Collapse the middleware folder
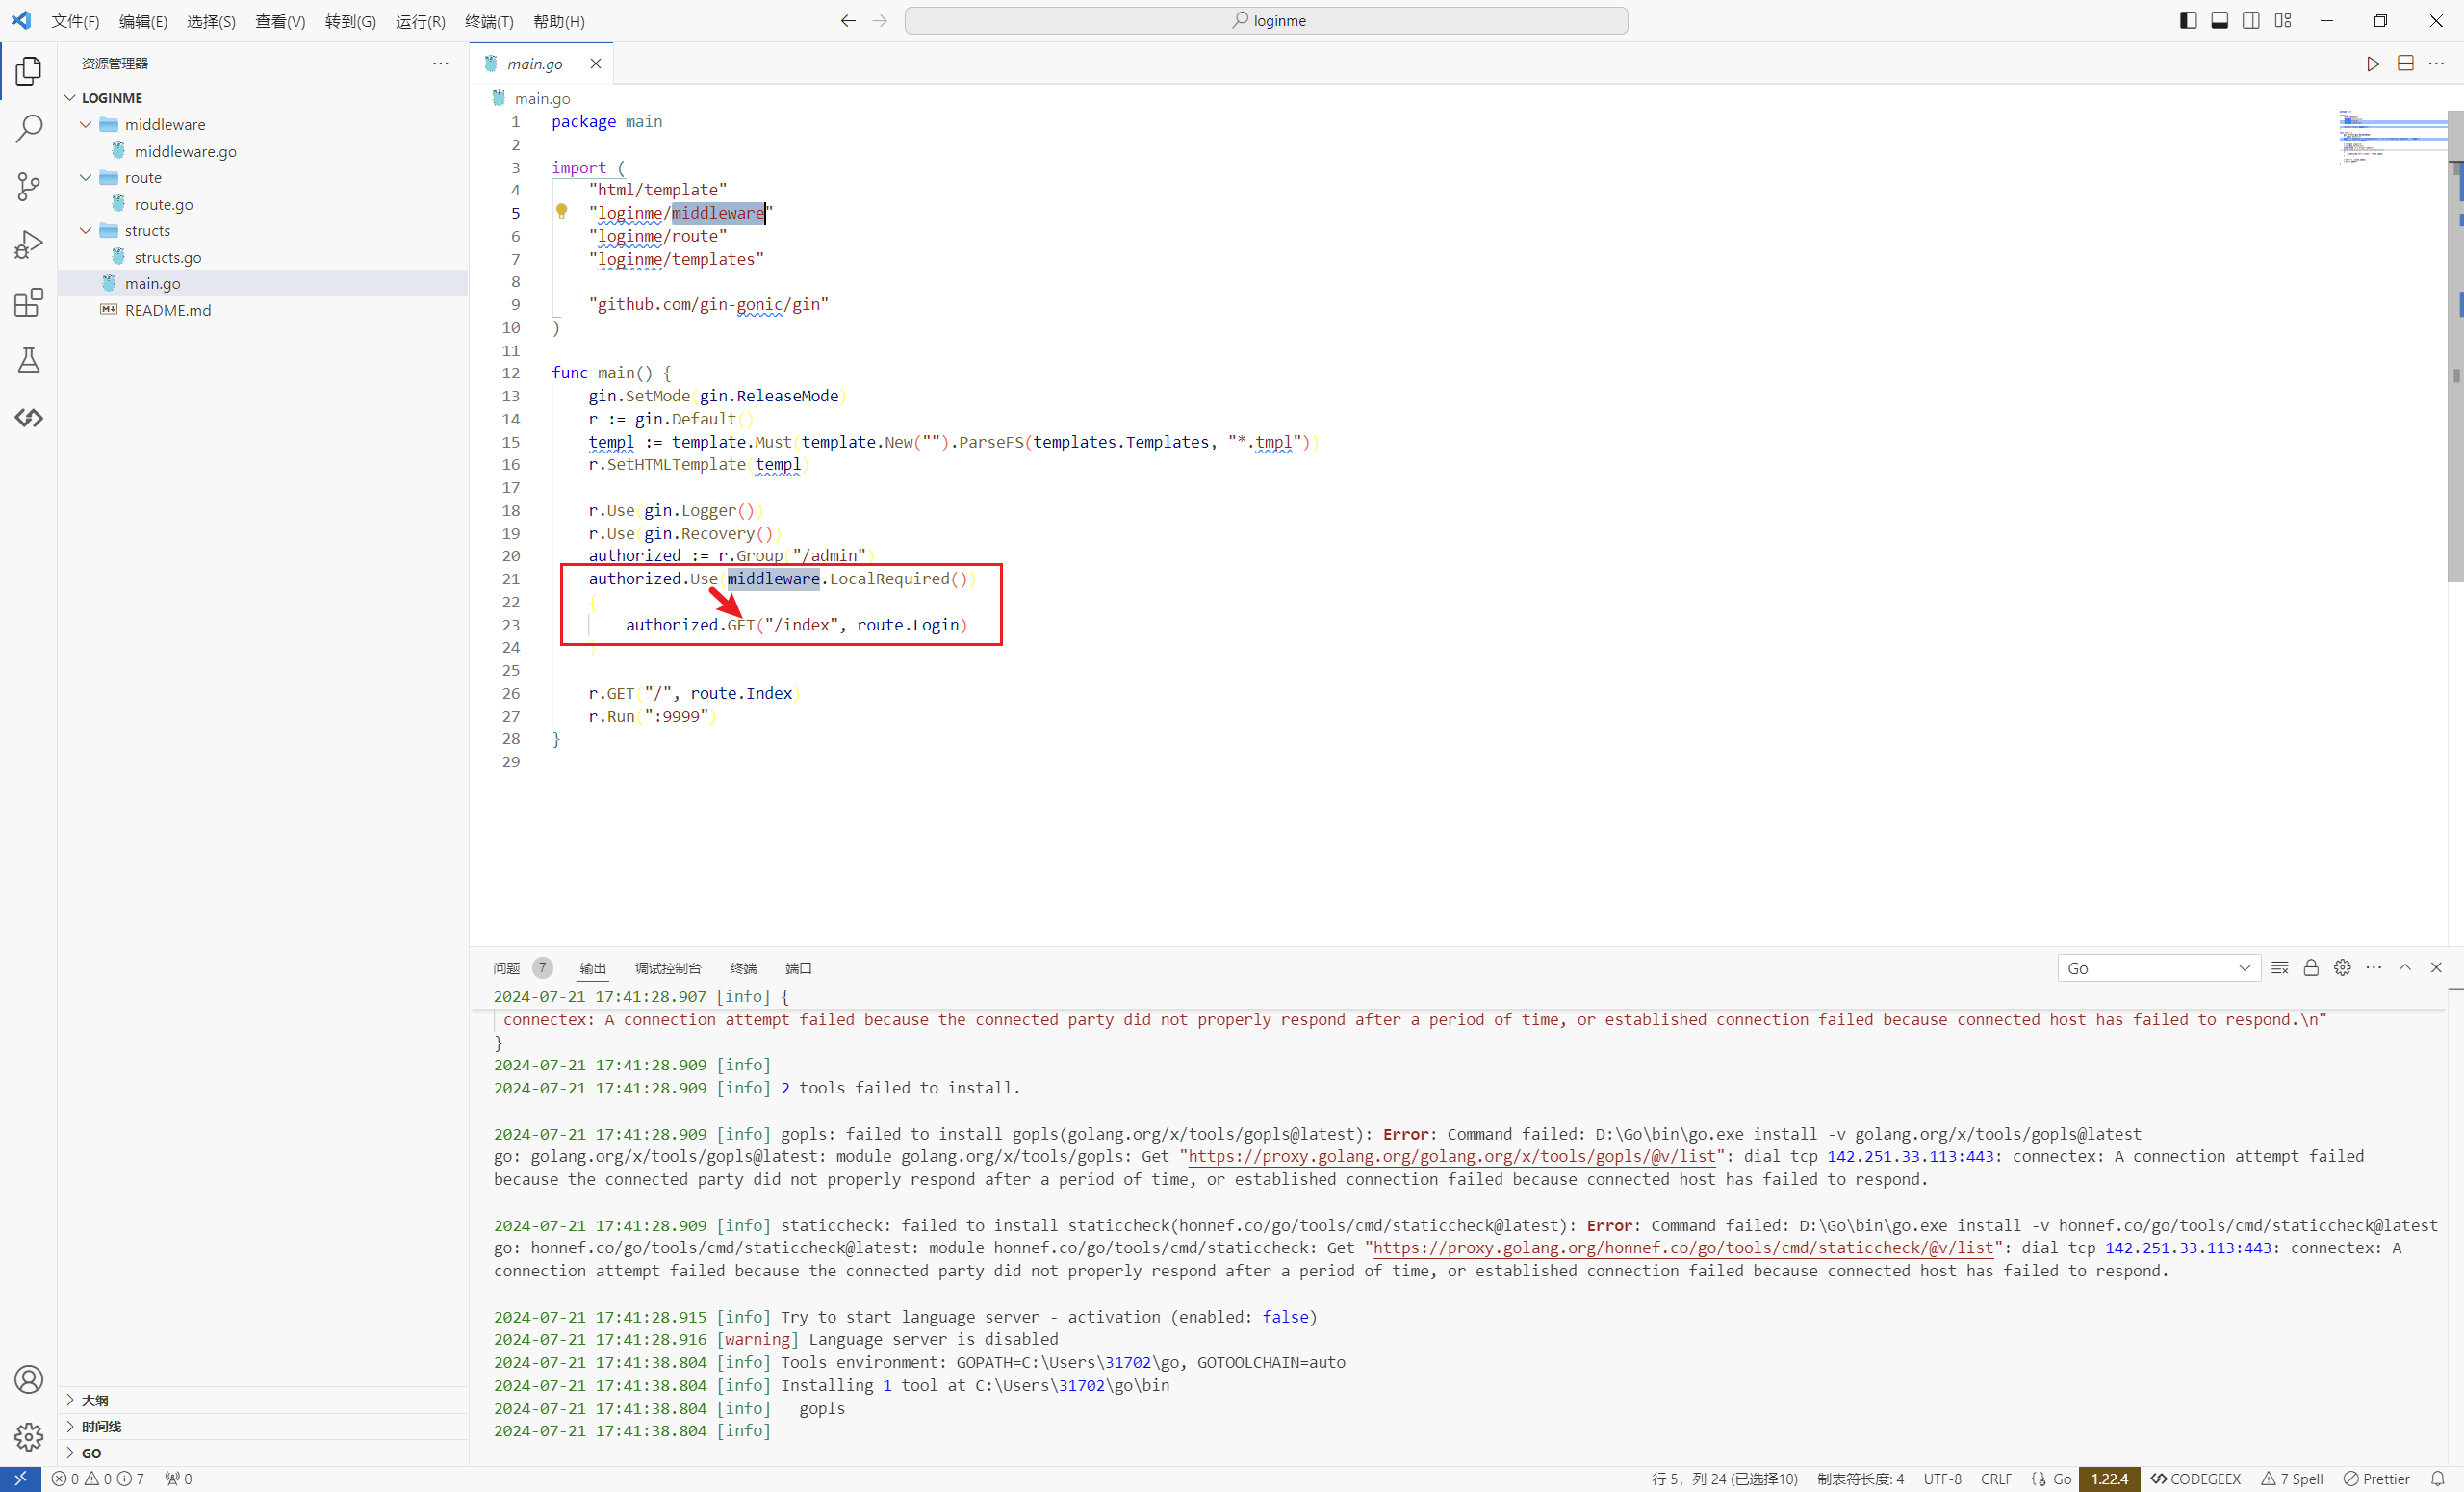Viewport: 2464px width, 1492px height. [x=86, y=124]
